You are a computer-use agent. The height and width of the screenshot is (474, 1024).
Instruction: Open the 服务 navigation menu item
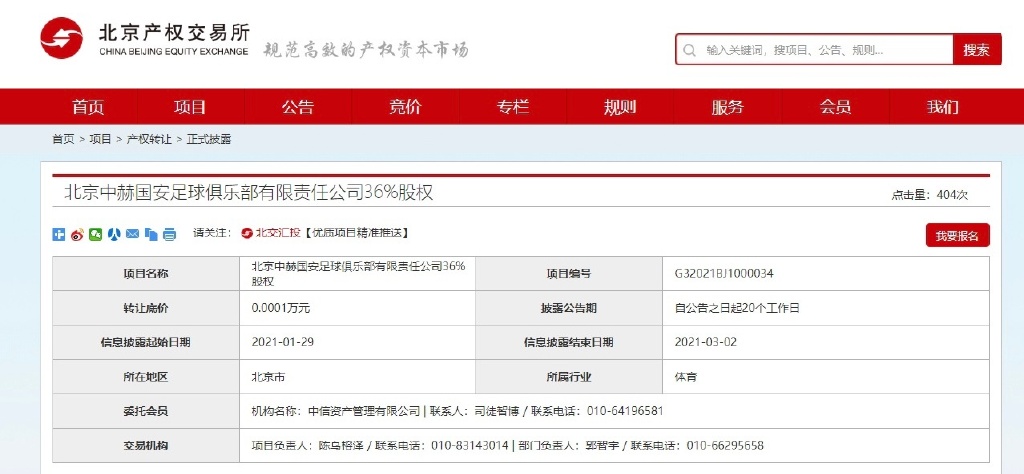click(728, 107)
